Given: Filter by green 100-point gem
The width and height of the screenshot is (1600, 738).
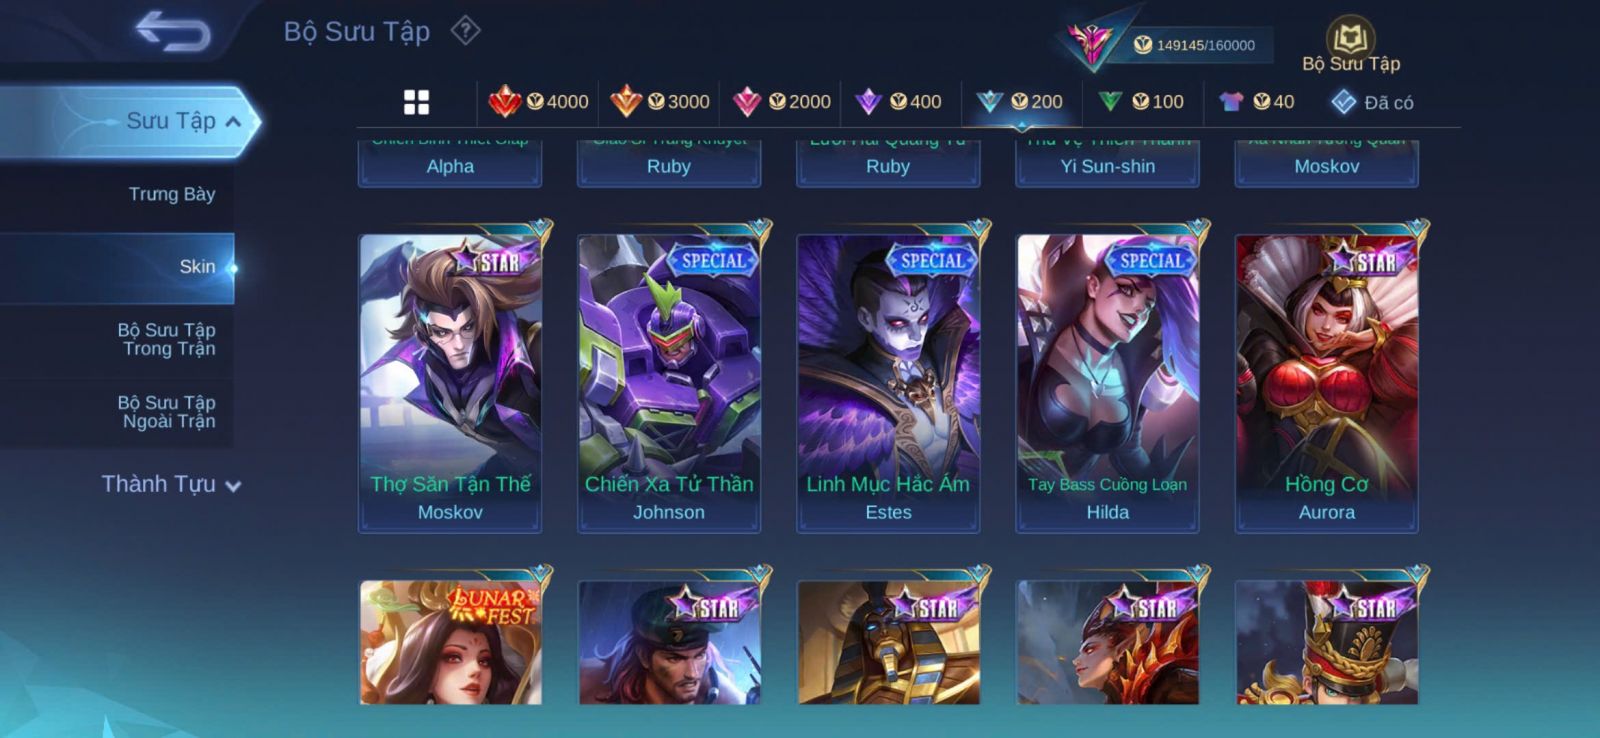Looking at the screenshot, I should [x=1141, y=101].
